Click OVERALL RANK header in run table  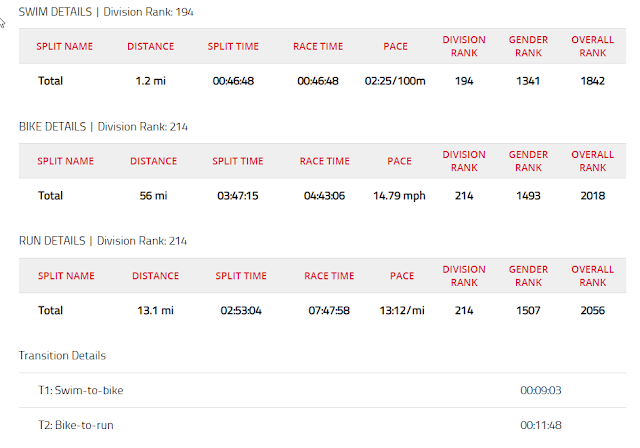pyautogui.click(x=593, y=276)
